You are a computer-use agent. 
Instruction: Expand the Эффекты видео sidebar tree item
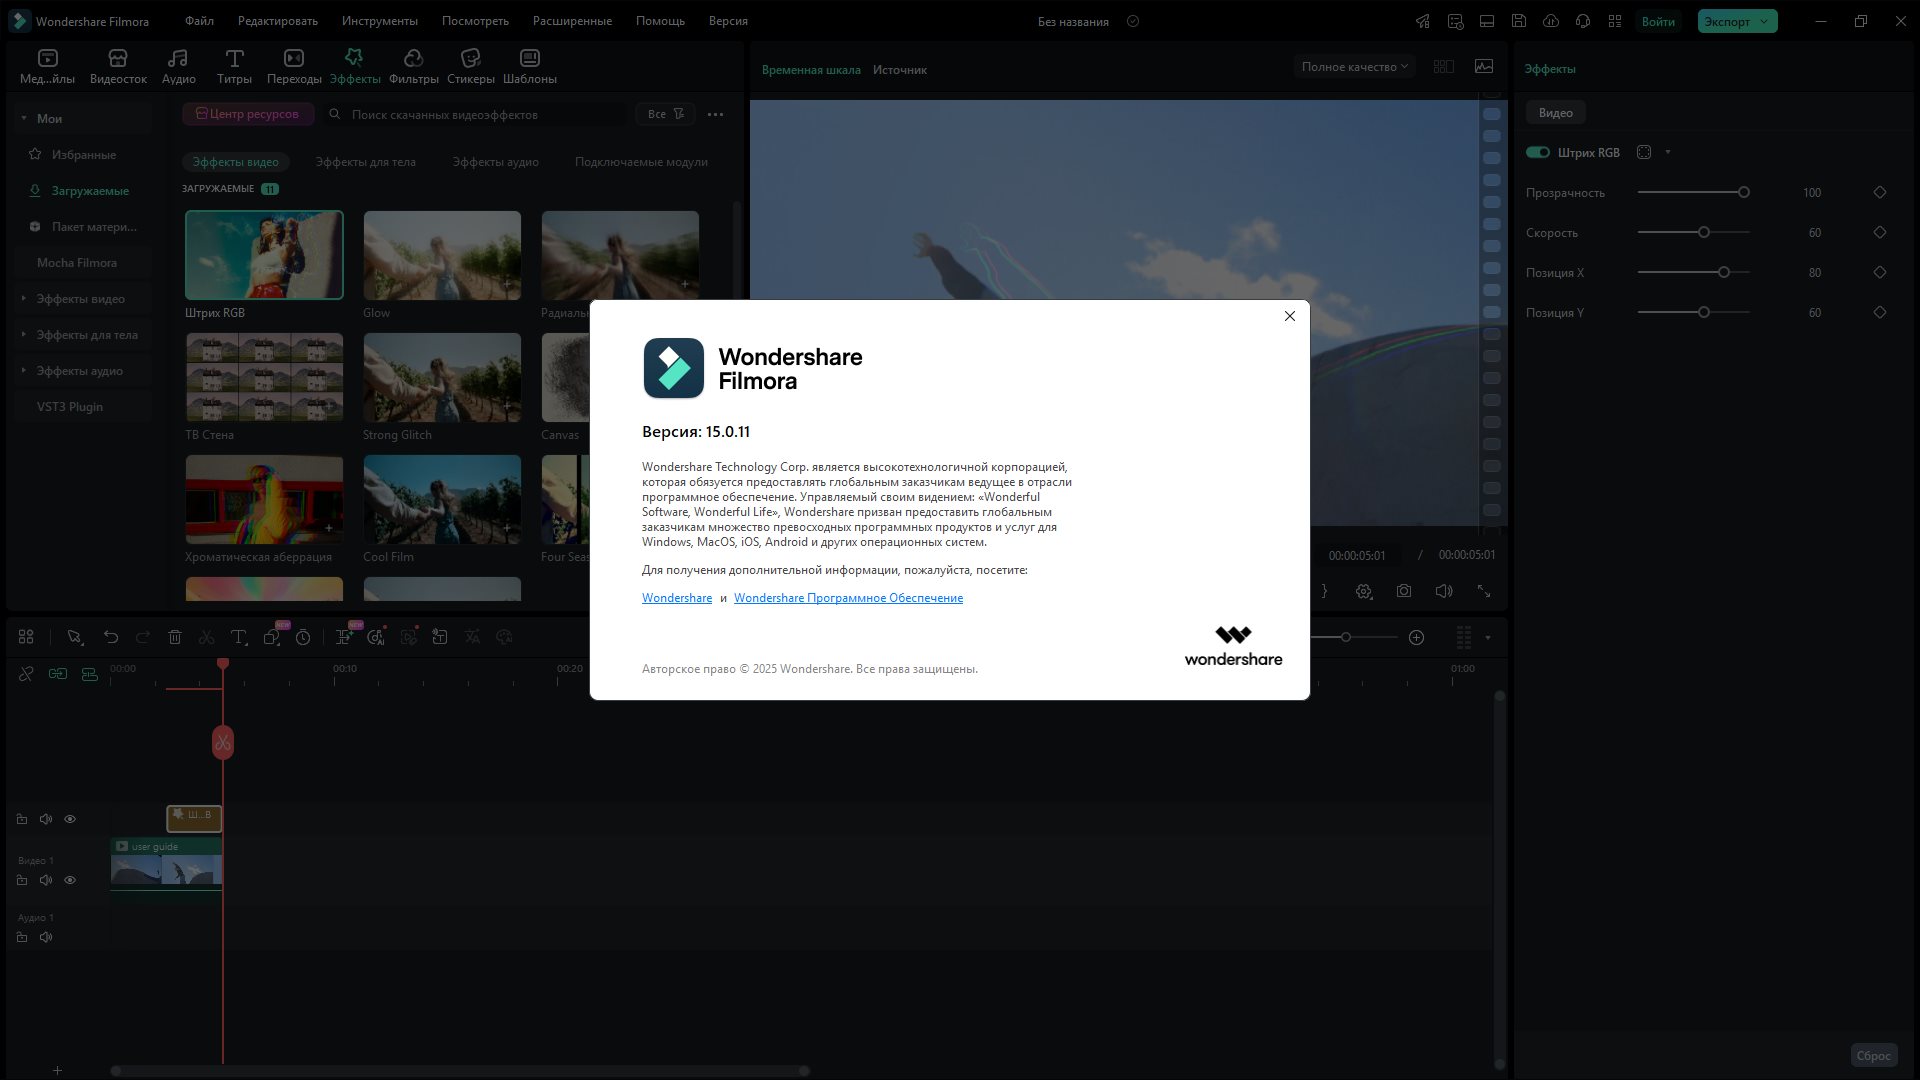[80, 299]
